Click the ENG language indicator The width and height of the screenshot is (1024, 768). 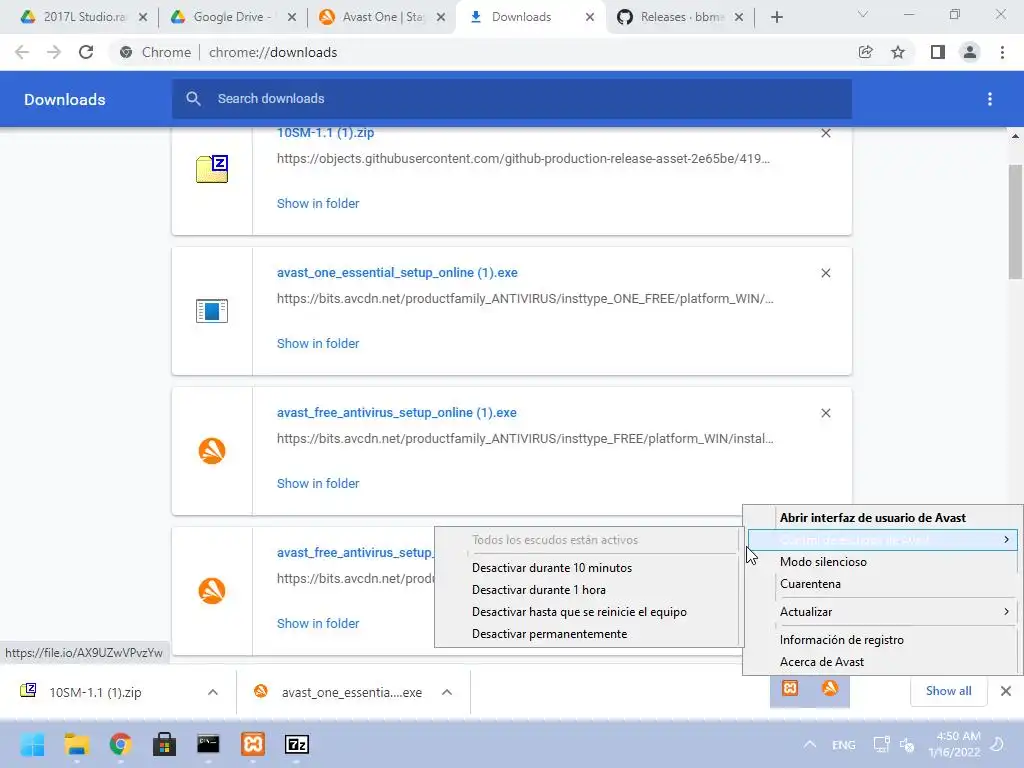click(844, 744)
